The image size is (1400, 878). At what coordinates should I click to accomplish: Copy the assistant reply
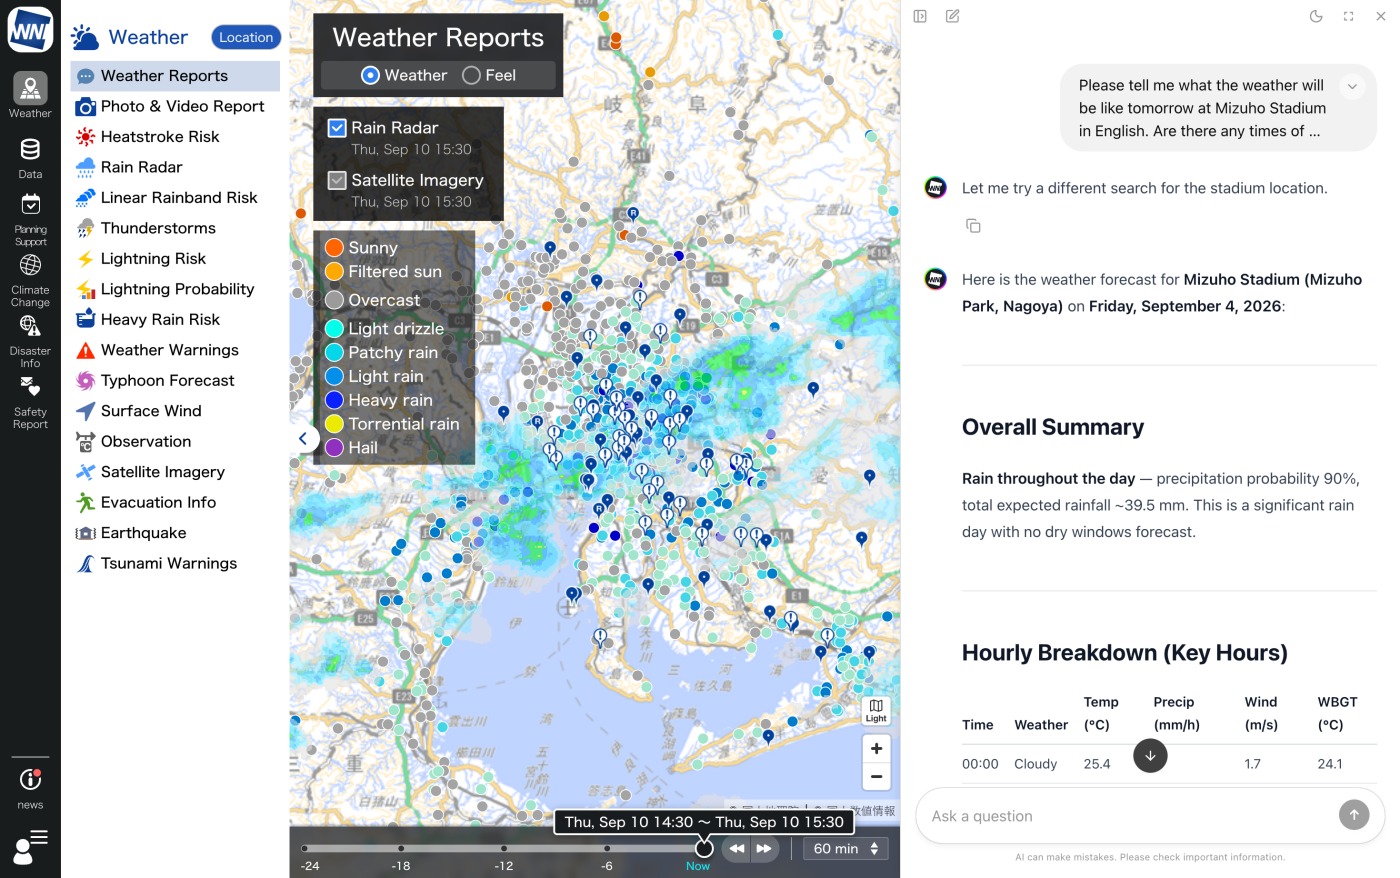973,226
